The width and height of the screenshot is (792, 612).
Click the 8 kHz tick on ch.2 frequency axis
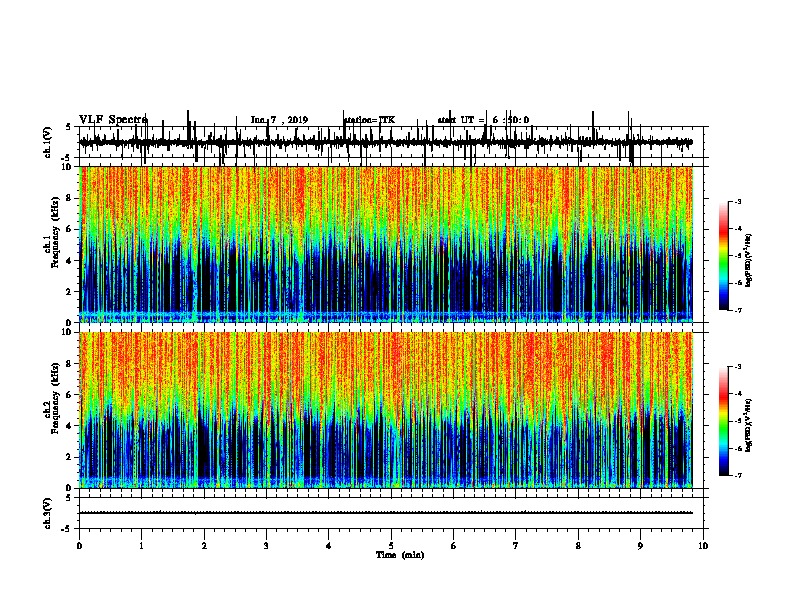[x=70, y=364]
